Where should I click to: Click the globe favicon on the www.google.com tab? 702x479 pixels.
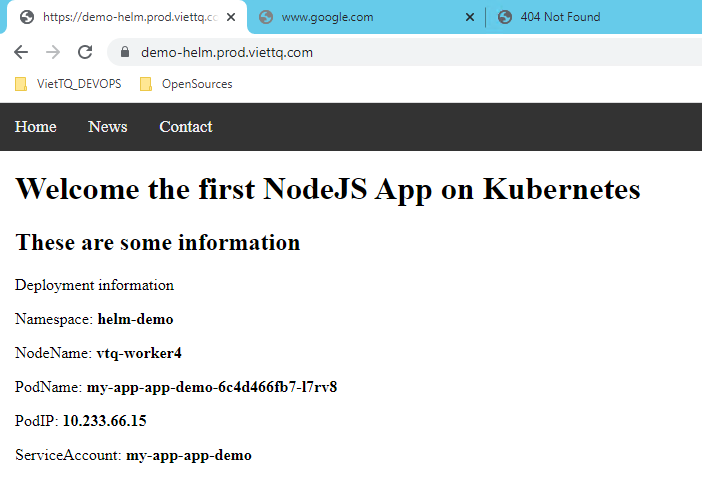266,17
